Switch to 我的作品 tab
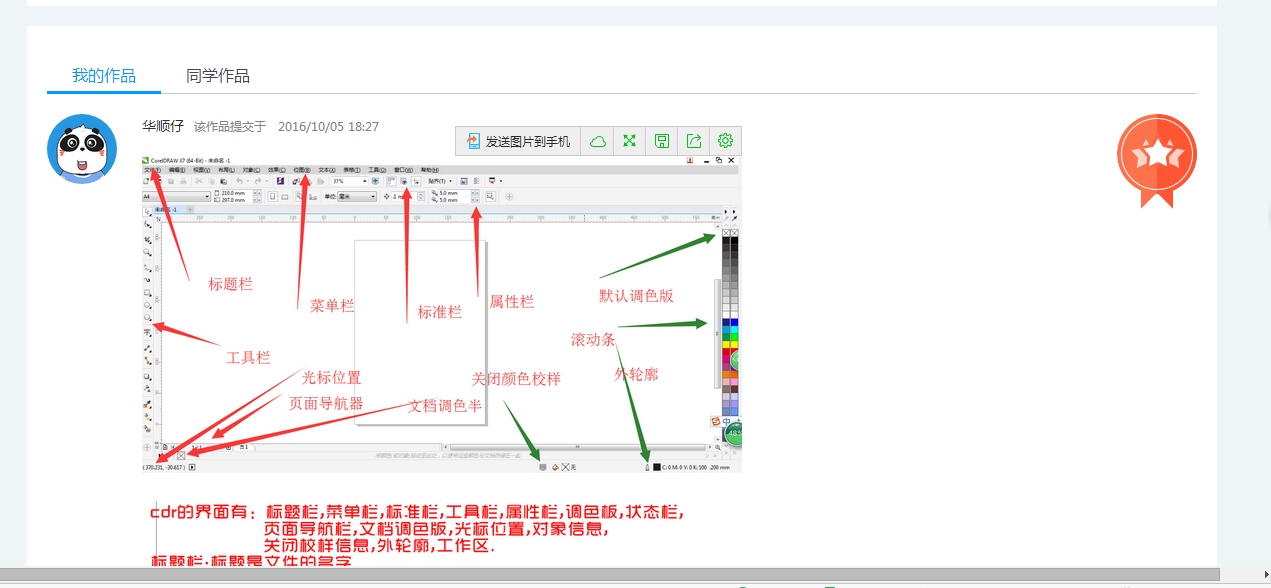The width and height of the screenshot is (1271, 588). click(x=103, y=76)
